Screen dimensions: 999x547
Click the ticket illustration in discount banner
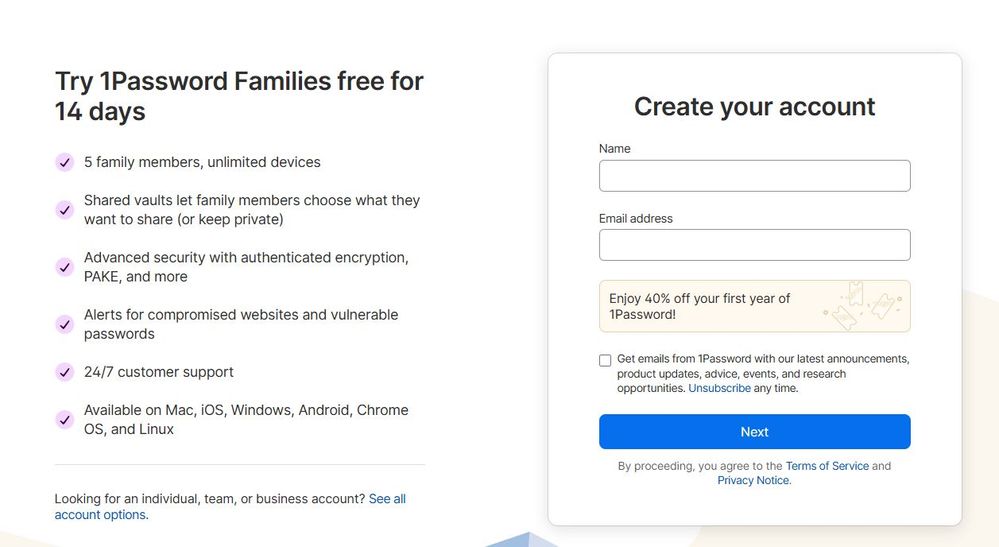[x=863, y=306]
